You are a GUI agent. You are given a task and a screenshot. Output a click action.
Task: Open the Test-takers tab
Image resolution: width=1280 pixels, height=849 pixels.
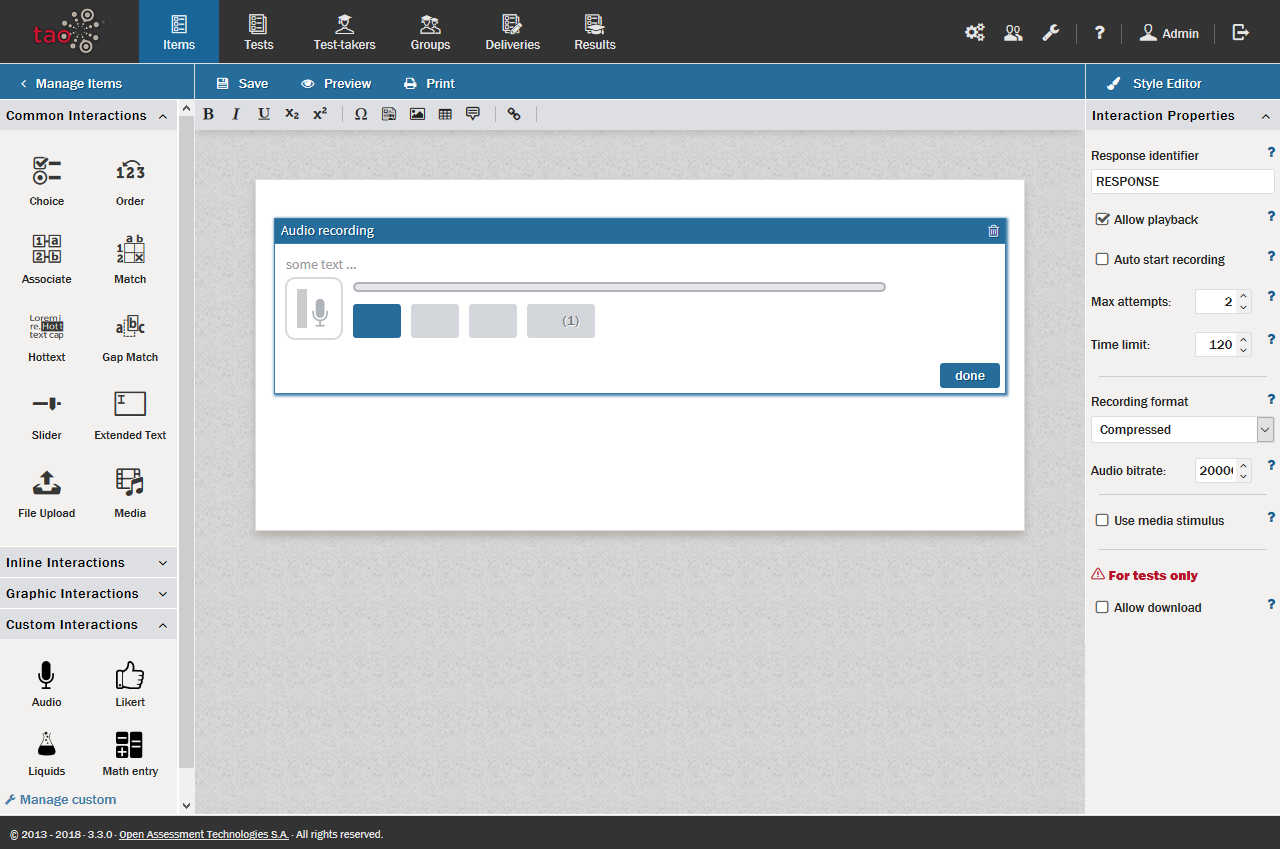tap(344, 32)
